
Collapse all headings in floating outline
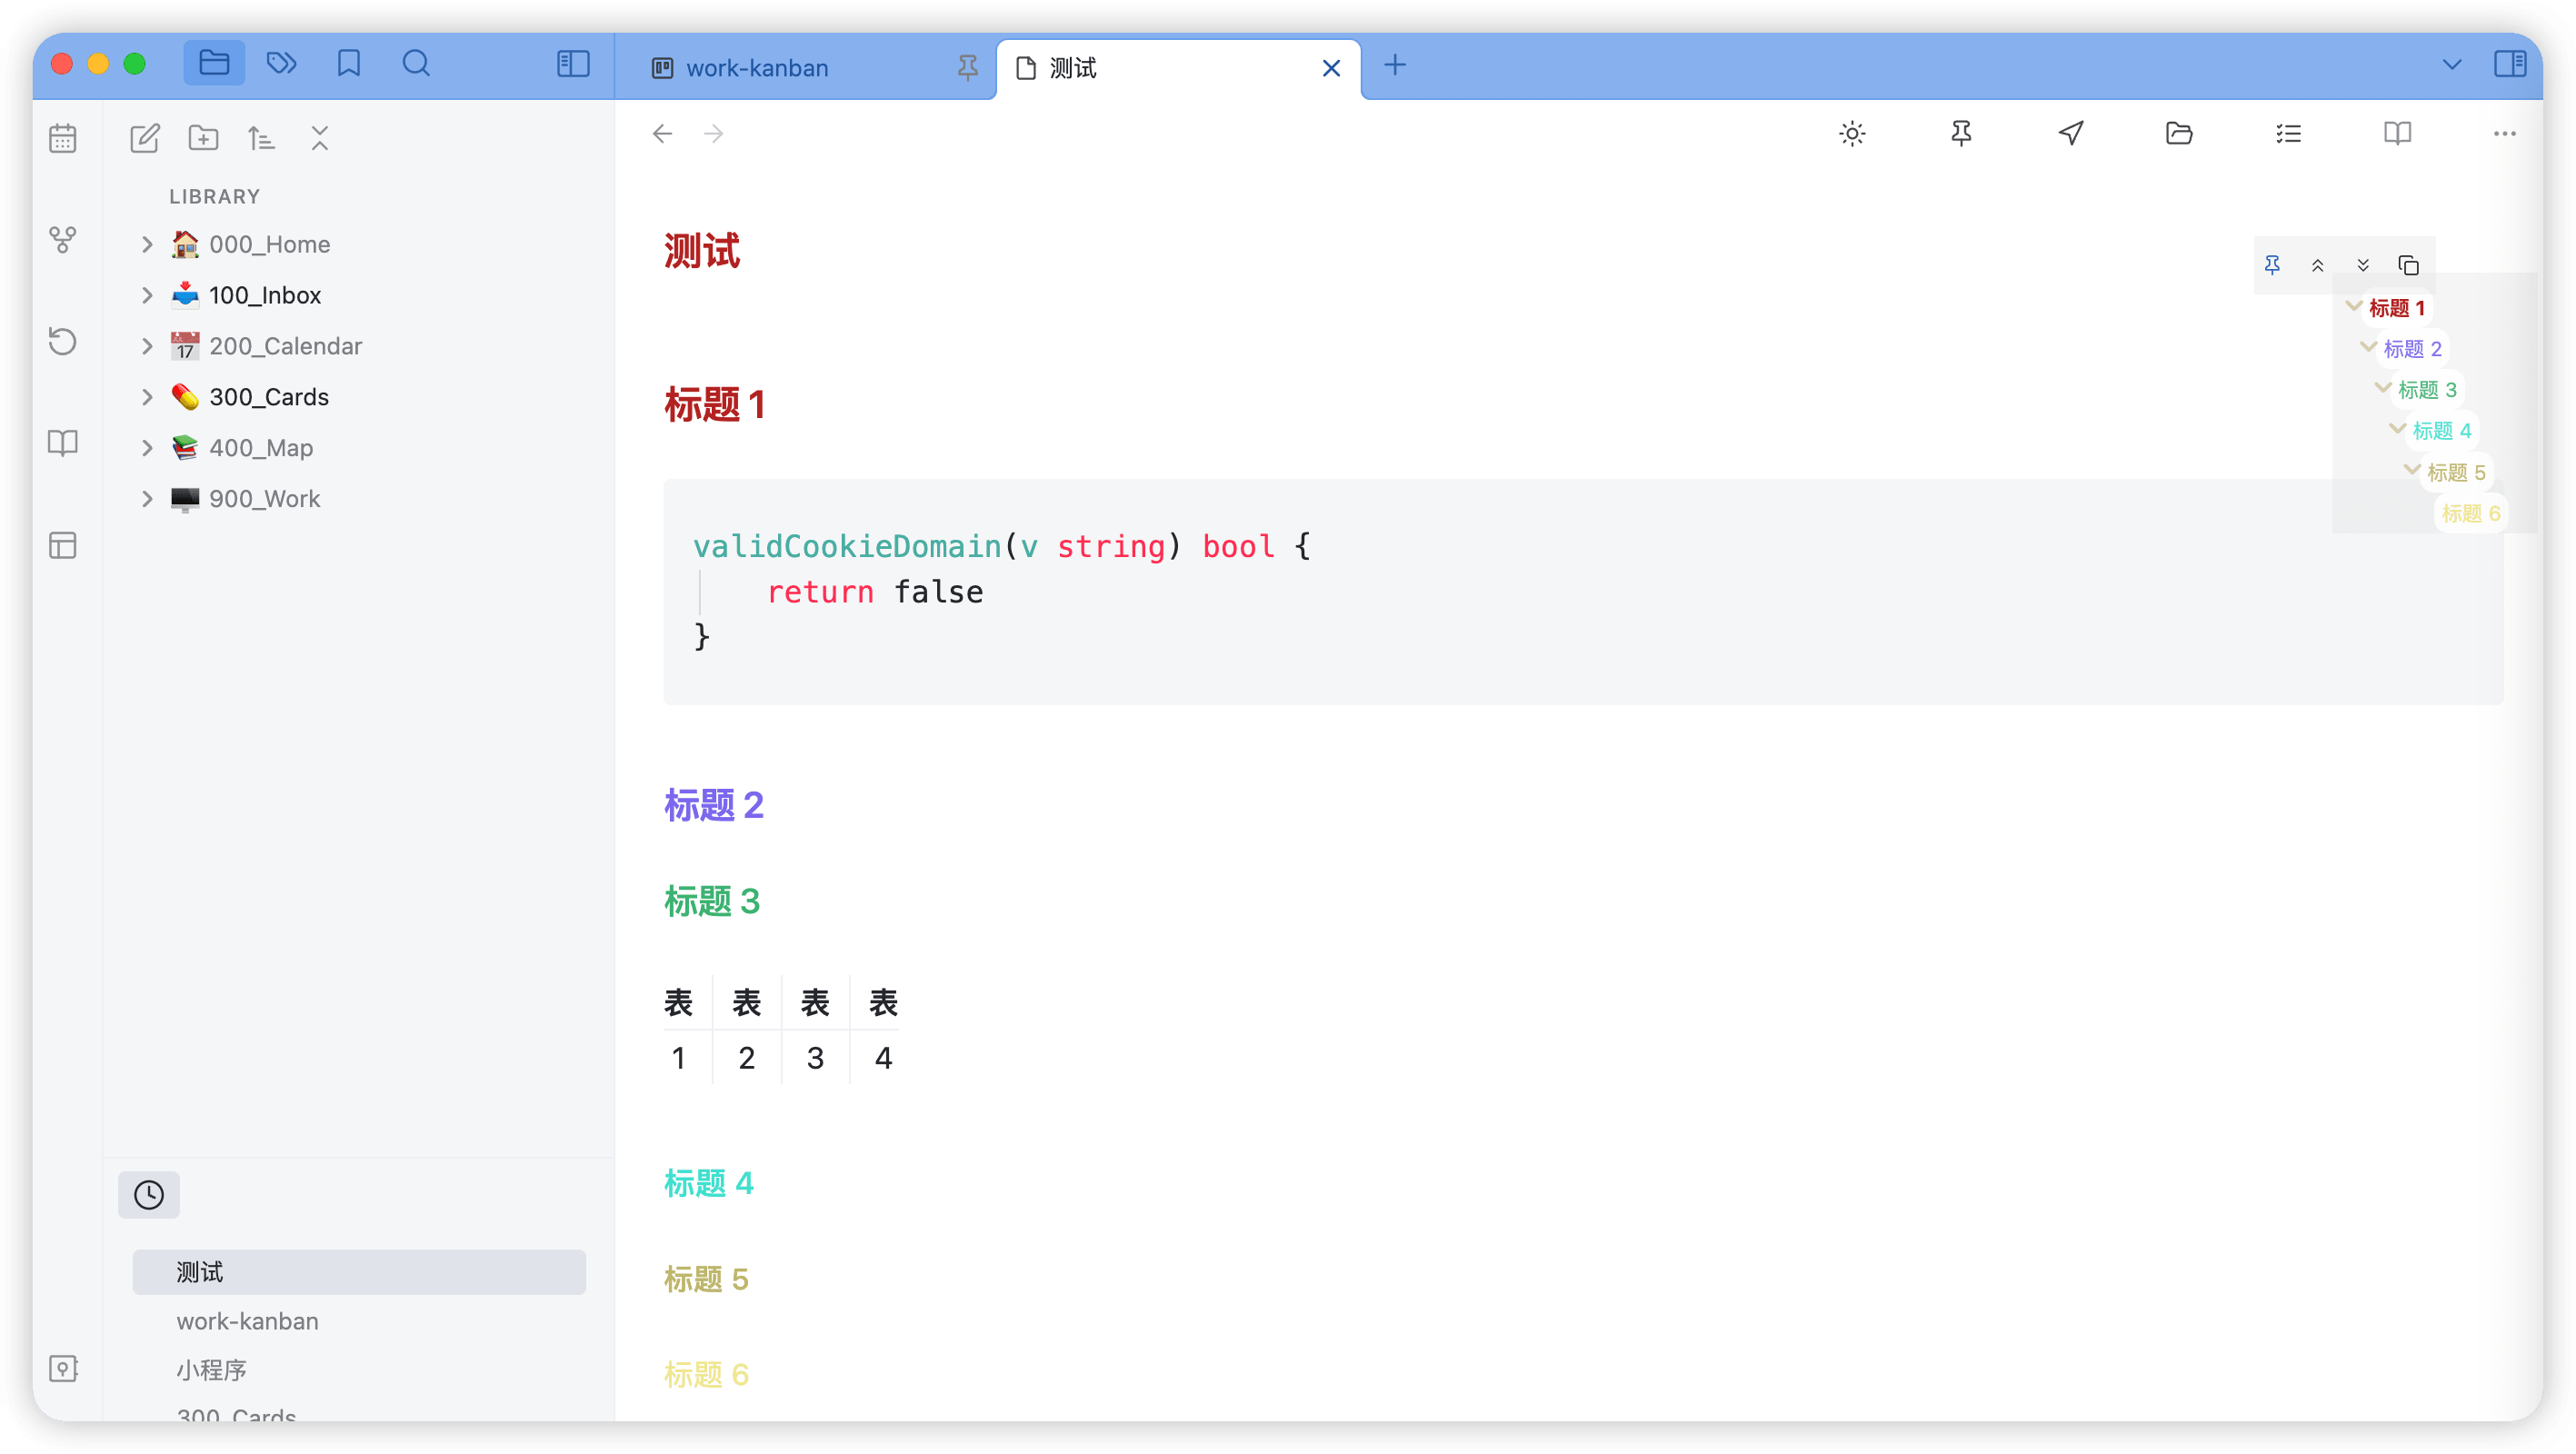(x=2317, y=265)
